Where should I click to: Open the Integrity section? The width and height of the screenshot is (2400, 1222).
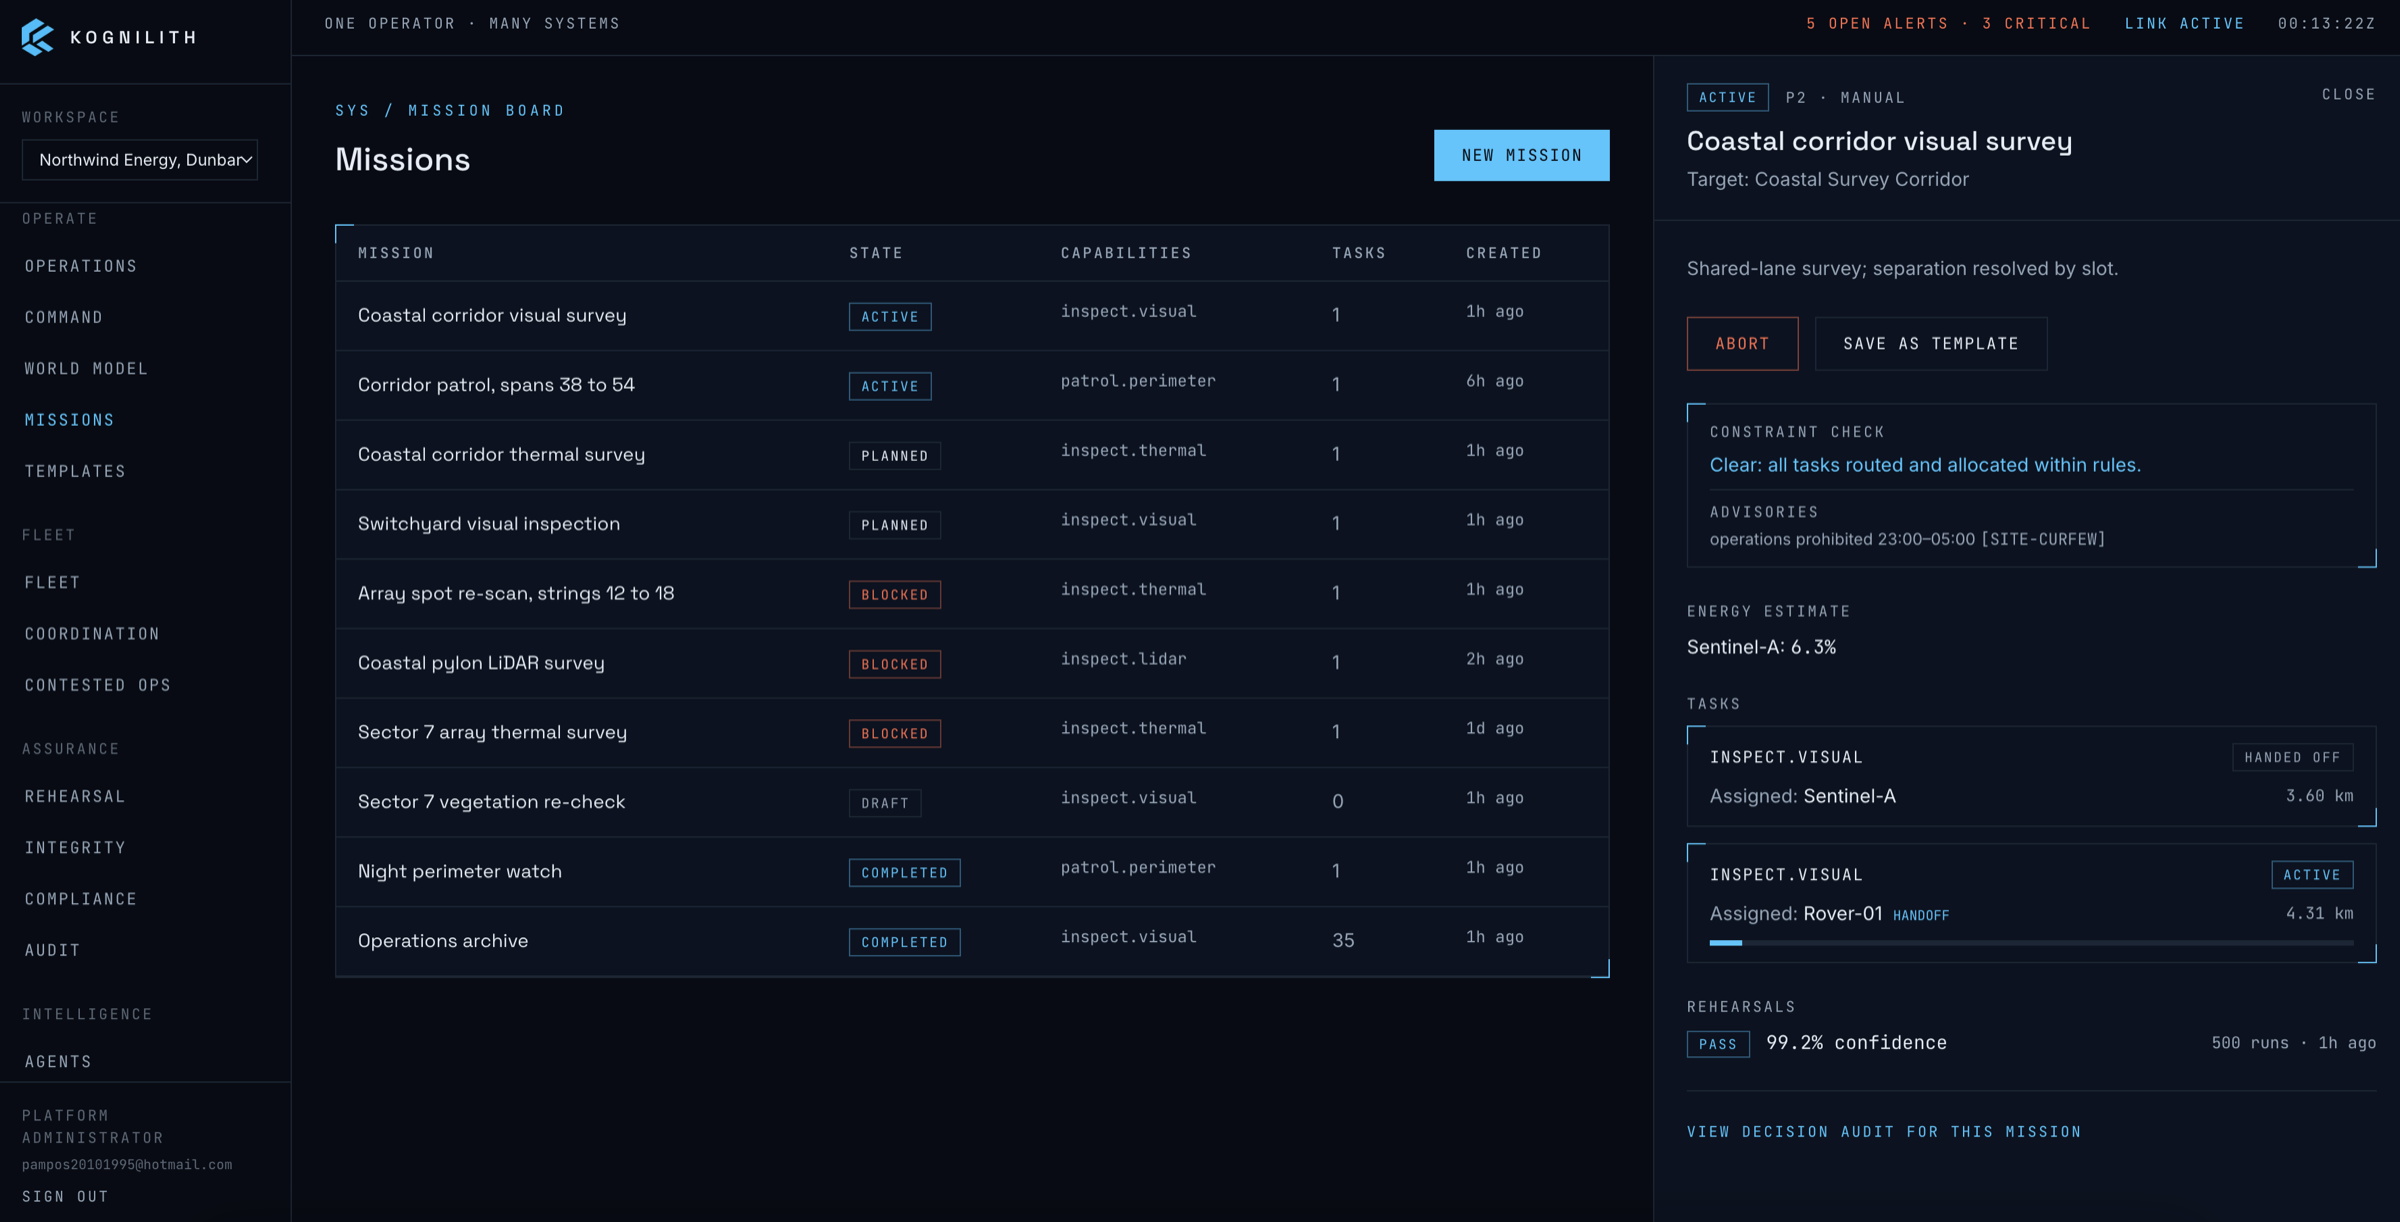[x=75, y=848]
